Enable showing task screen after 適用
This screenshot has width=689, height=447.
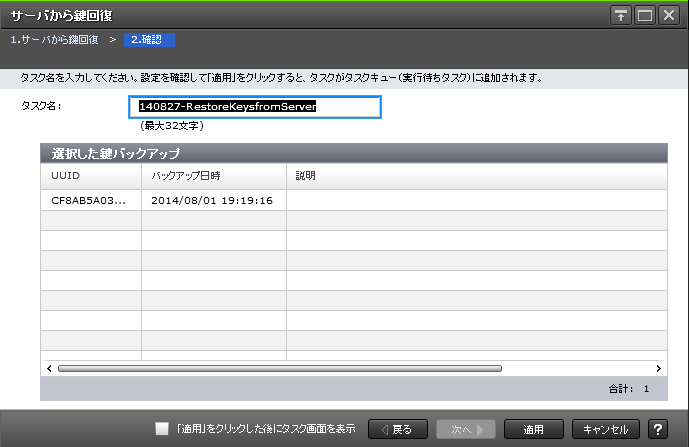click(162, 429)
